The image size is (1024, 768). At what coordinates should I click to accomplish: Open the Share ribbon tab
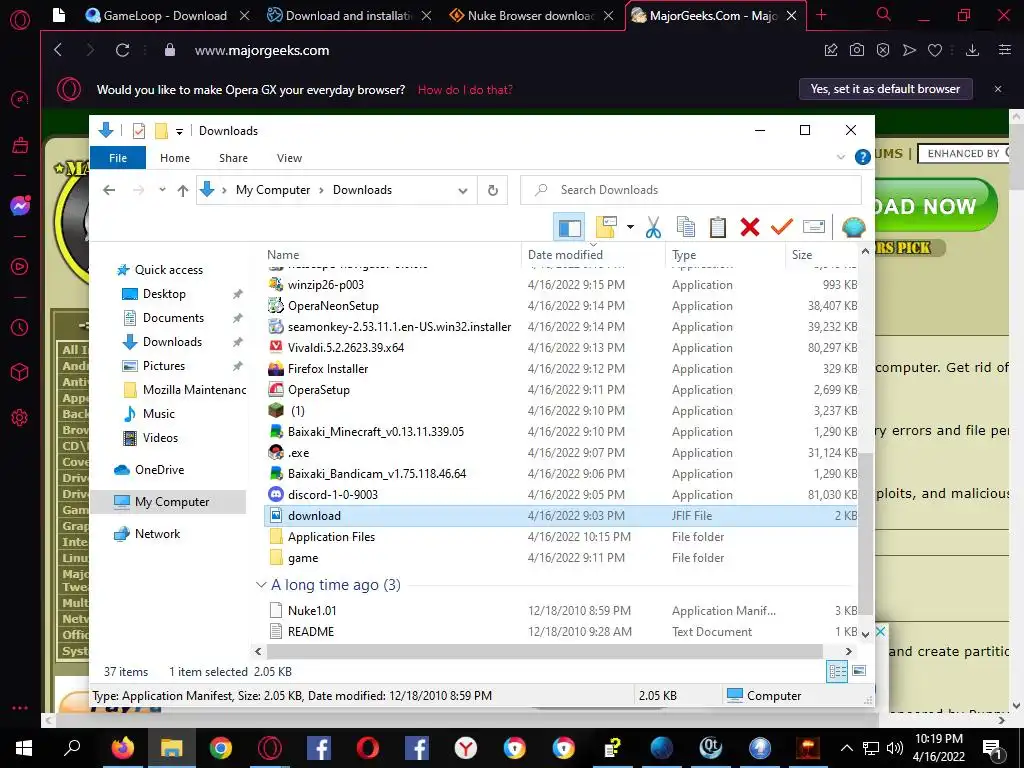[233, 158]
